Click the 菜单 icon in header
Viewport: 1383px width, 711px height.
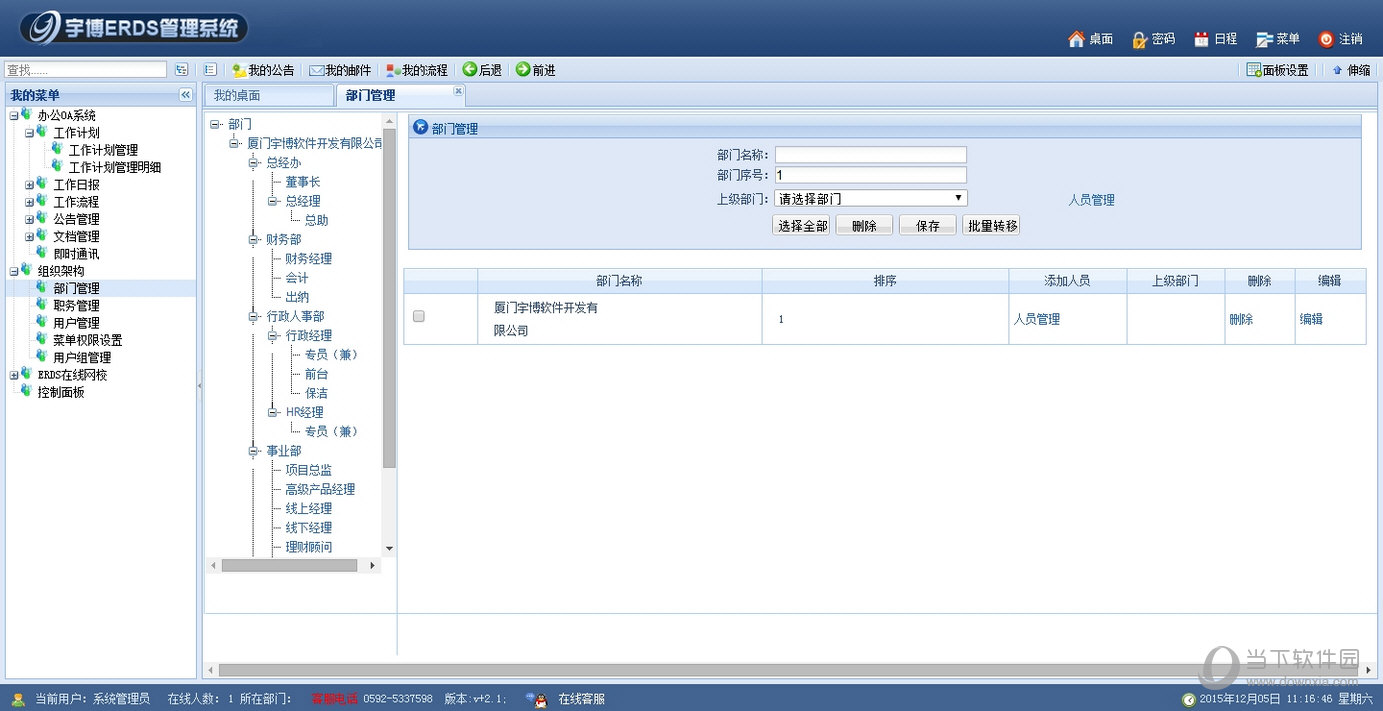1264,39
